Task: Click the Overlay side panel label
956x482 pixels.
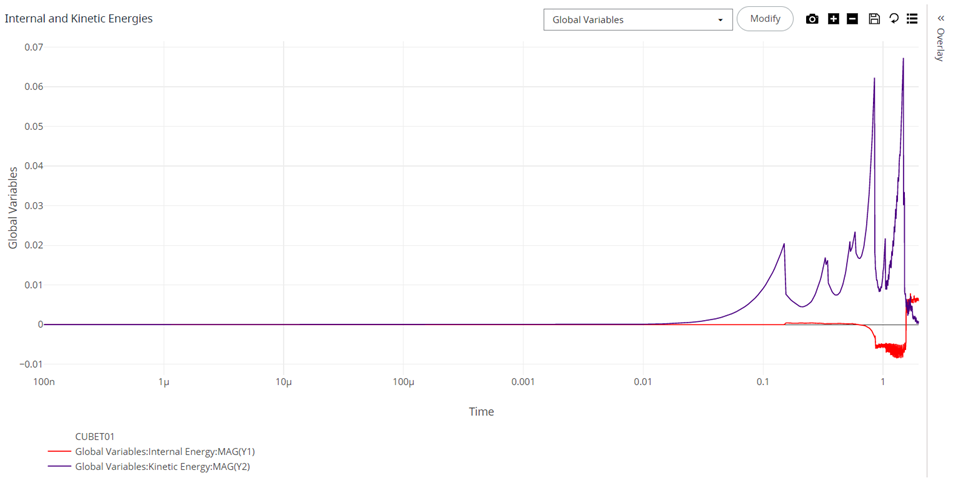Action: click(x=940, y=45)
